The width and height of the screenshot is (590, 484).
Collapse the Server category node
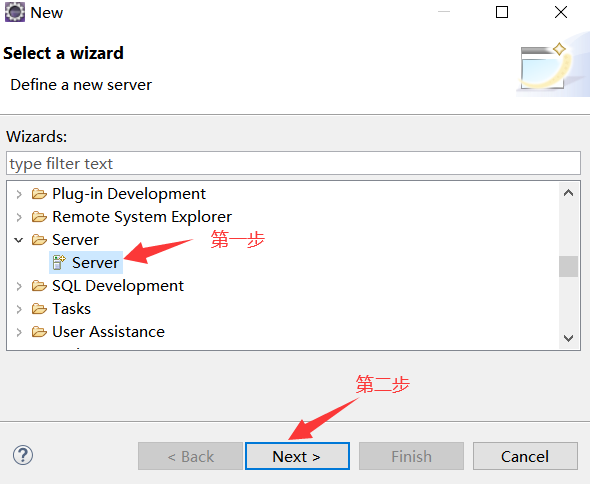[18, 240]
